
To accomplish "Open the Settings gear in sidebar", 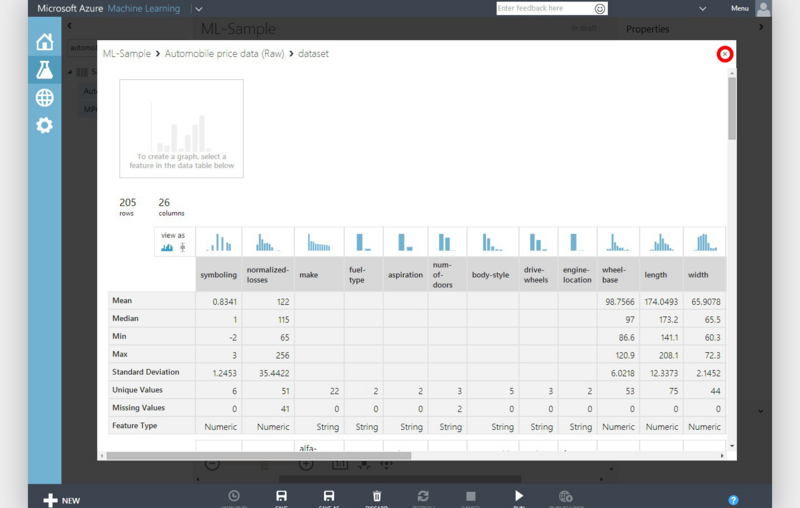I will pyautogui.click(x=44, y=125).
